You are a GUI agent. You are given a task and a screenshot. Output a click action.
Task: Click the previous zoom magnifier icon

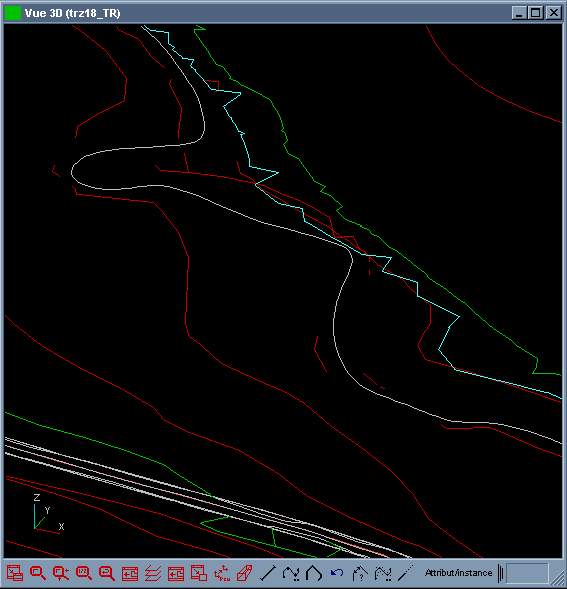(x=106, y=573)
